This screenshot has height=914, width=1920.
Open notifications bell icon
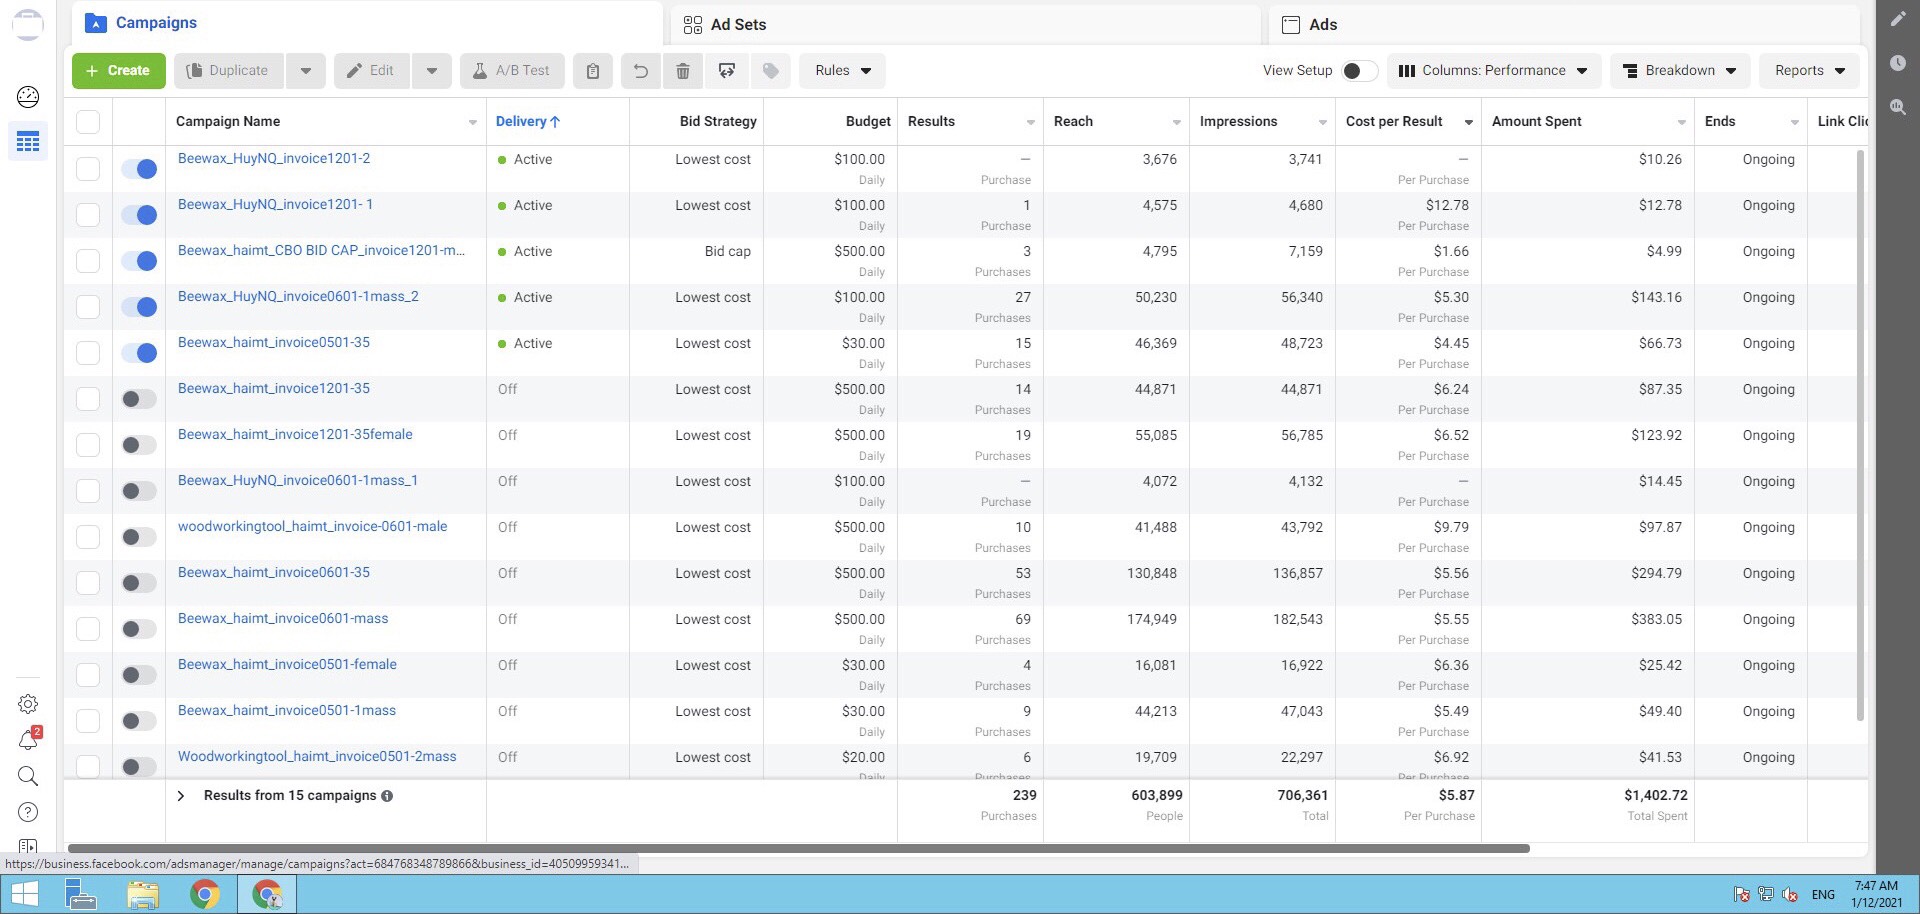[x=28, y=740]
